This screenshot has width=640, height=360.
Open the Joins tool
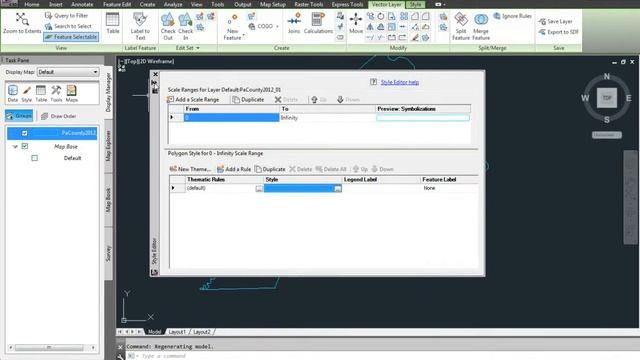pos(294,23)
